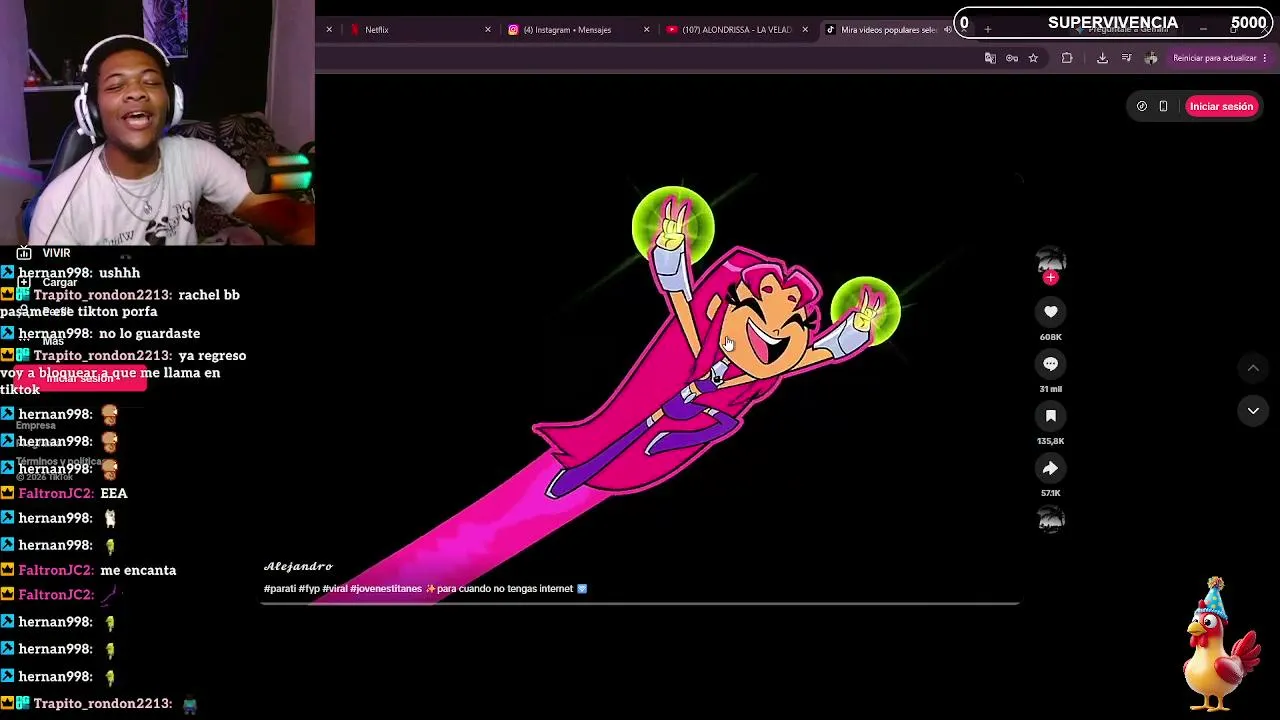Go to the previous video with the up chevron
The height and width of the screenshot is (720, 1280).
click(x=1253, y=368)
